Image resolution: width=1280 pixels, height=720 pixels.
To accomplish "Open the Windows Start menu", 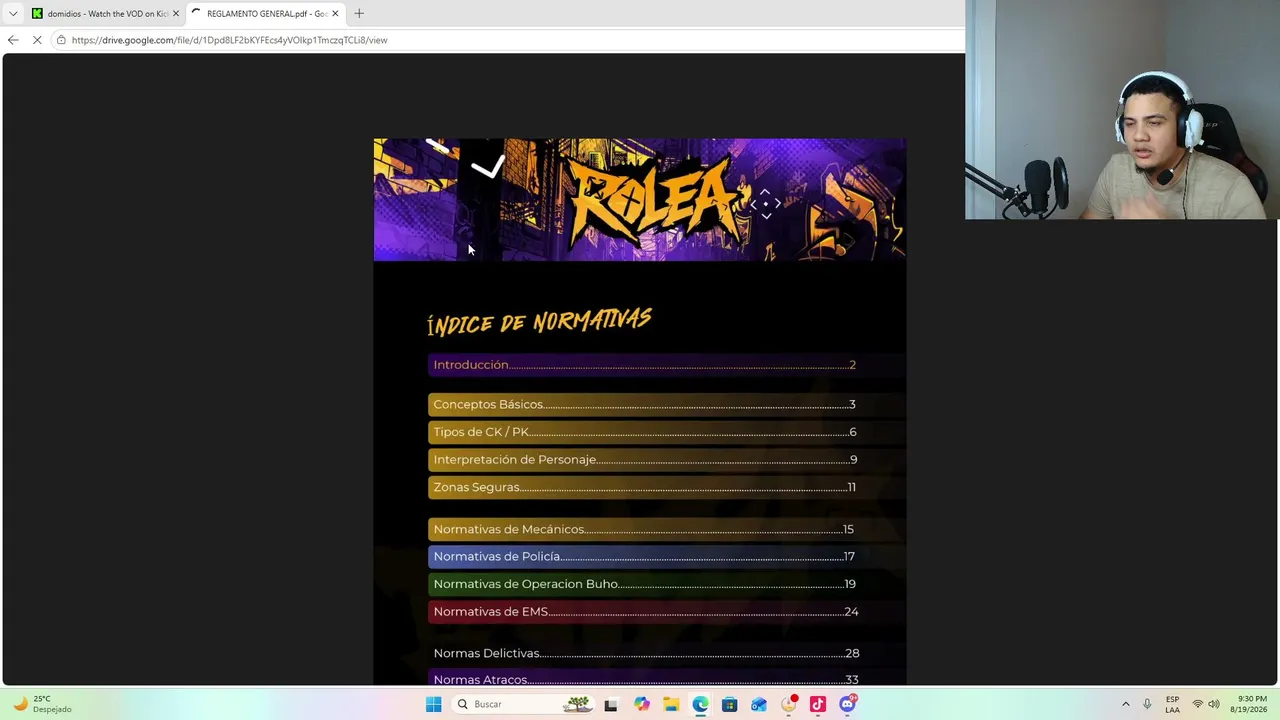I will (433, 704).
